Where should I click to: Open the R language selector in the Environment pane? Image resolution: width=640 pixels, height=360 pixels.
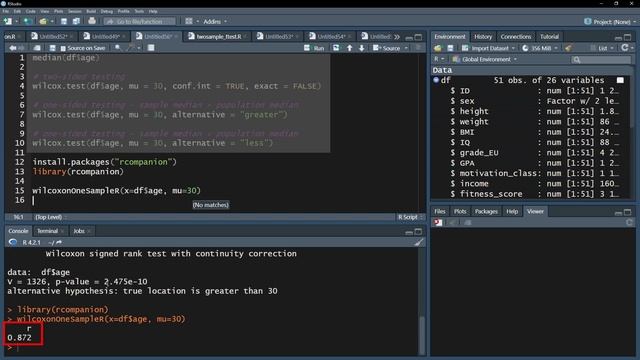(439, 59)
